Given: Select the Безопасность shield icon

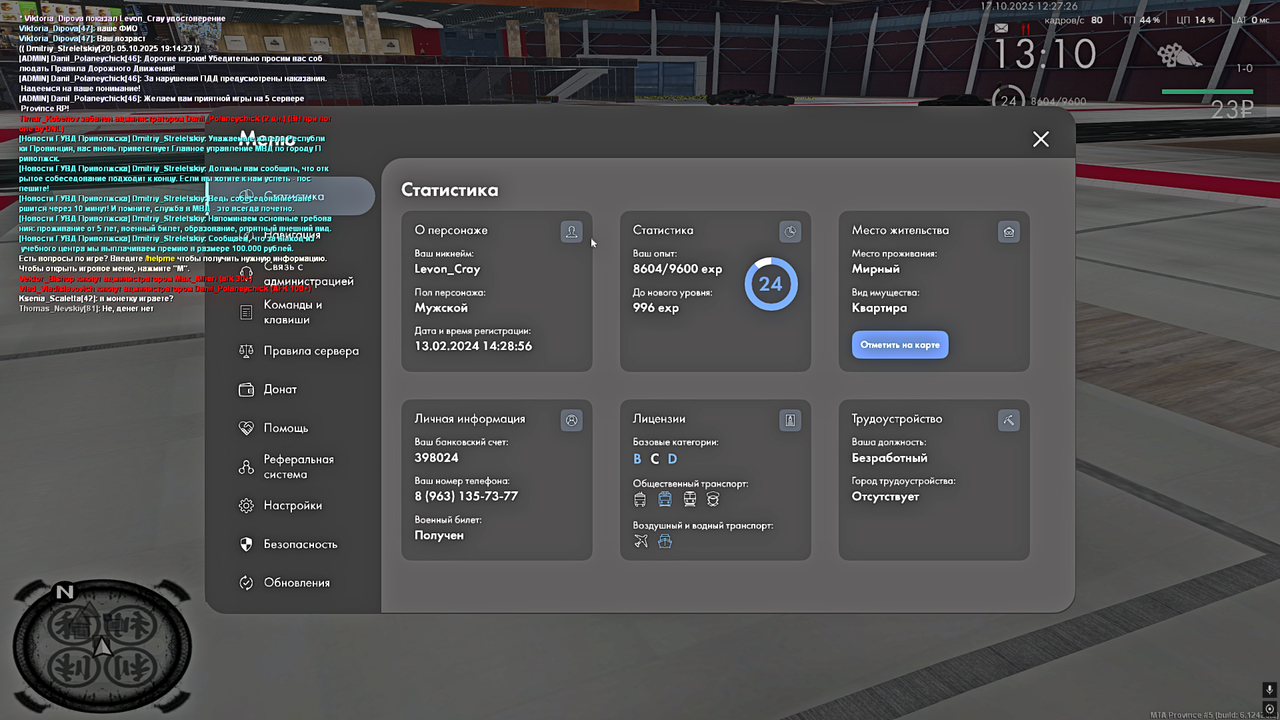Looking at the screenshot, I should (x=246, y=544).
